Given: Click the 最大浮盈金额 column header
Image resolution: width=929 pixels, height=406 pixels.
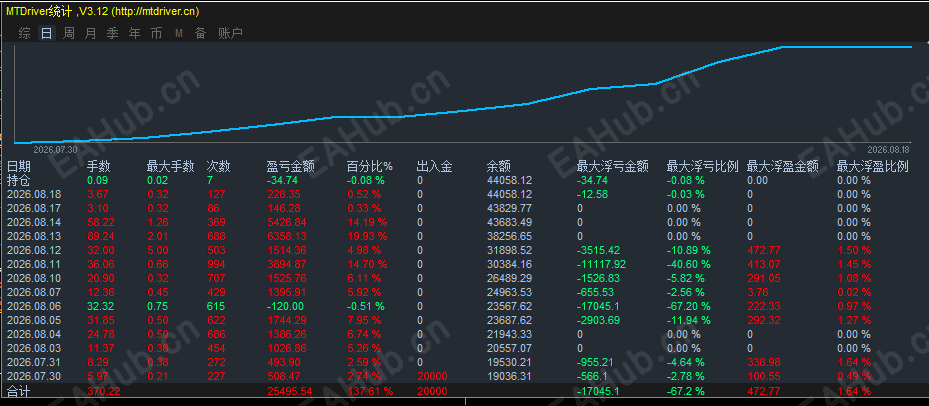Looking at the screenshot, I should click(783, 167).
